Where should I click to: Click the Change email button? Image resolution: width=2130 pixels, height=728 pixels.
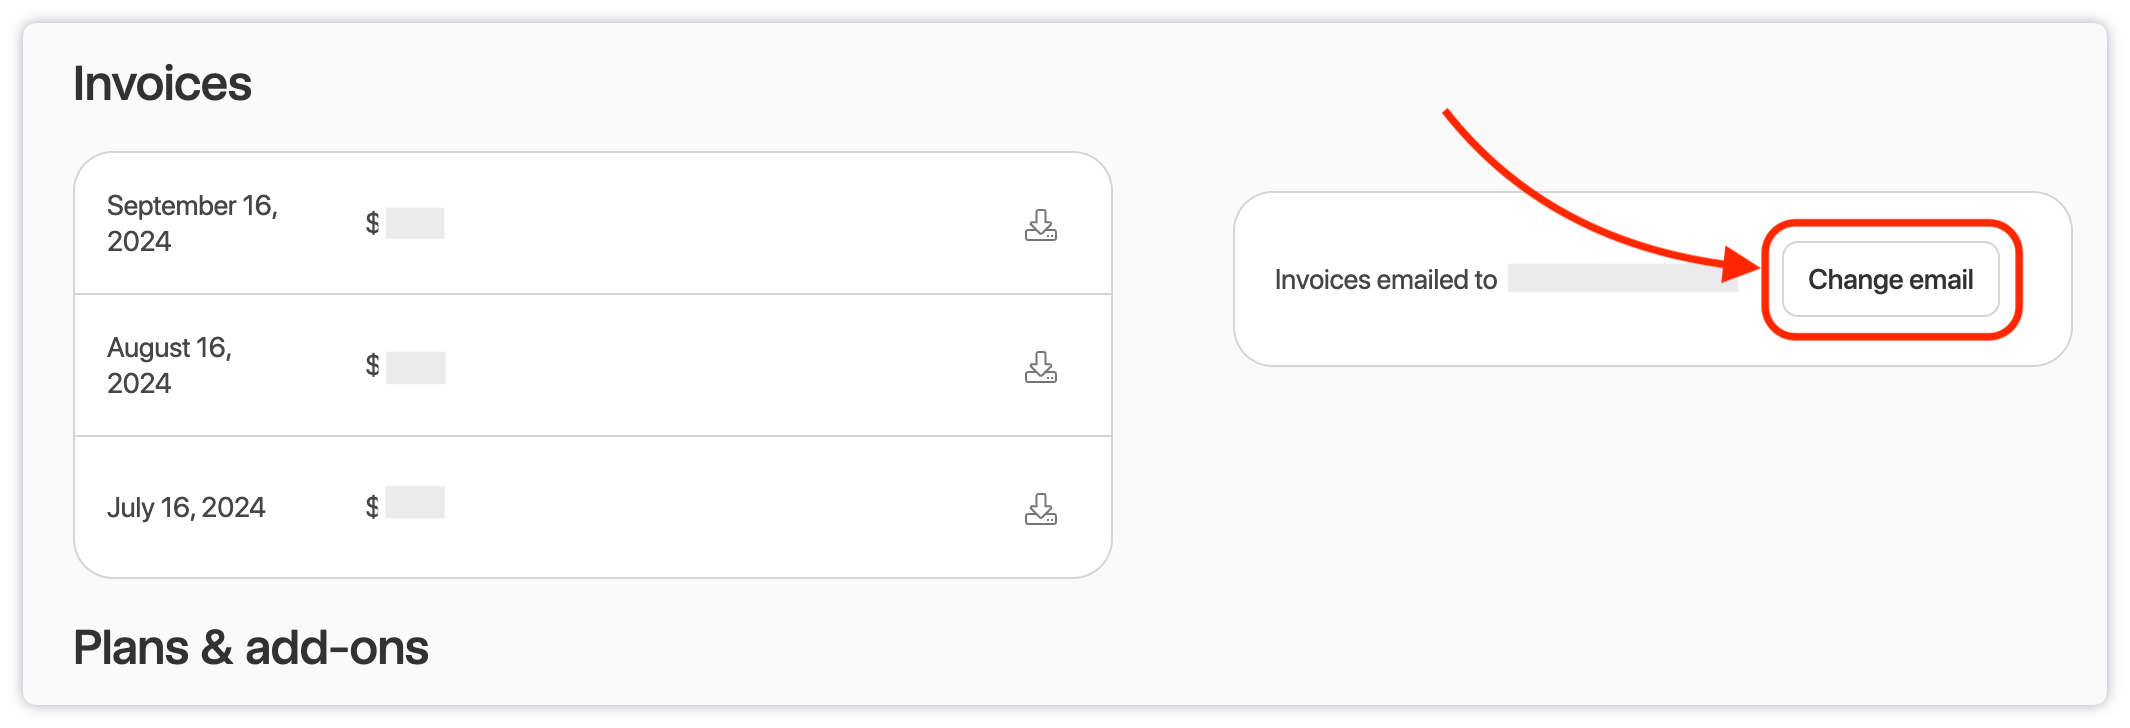[1889, 280]
